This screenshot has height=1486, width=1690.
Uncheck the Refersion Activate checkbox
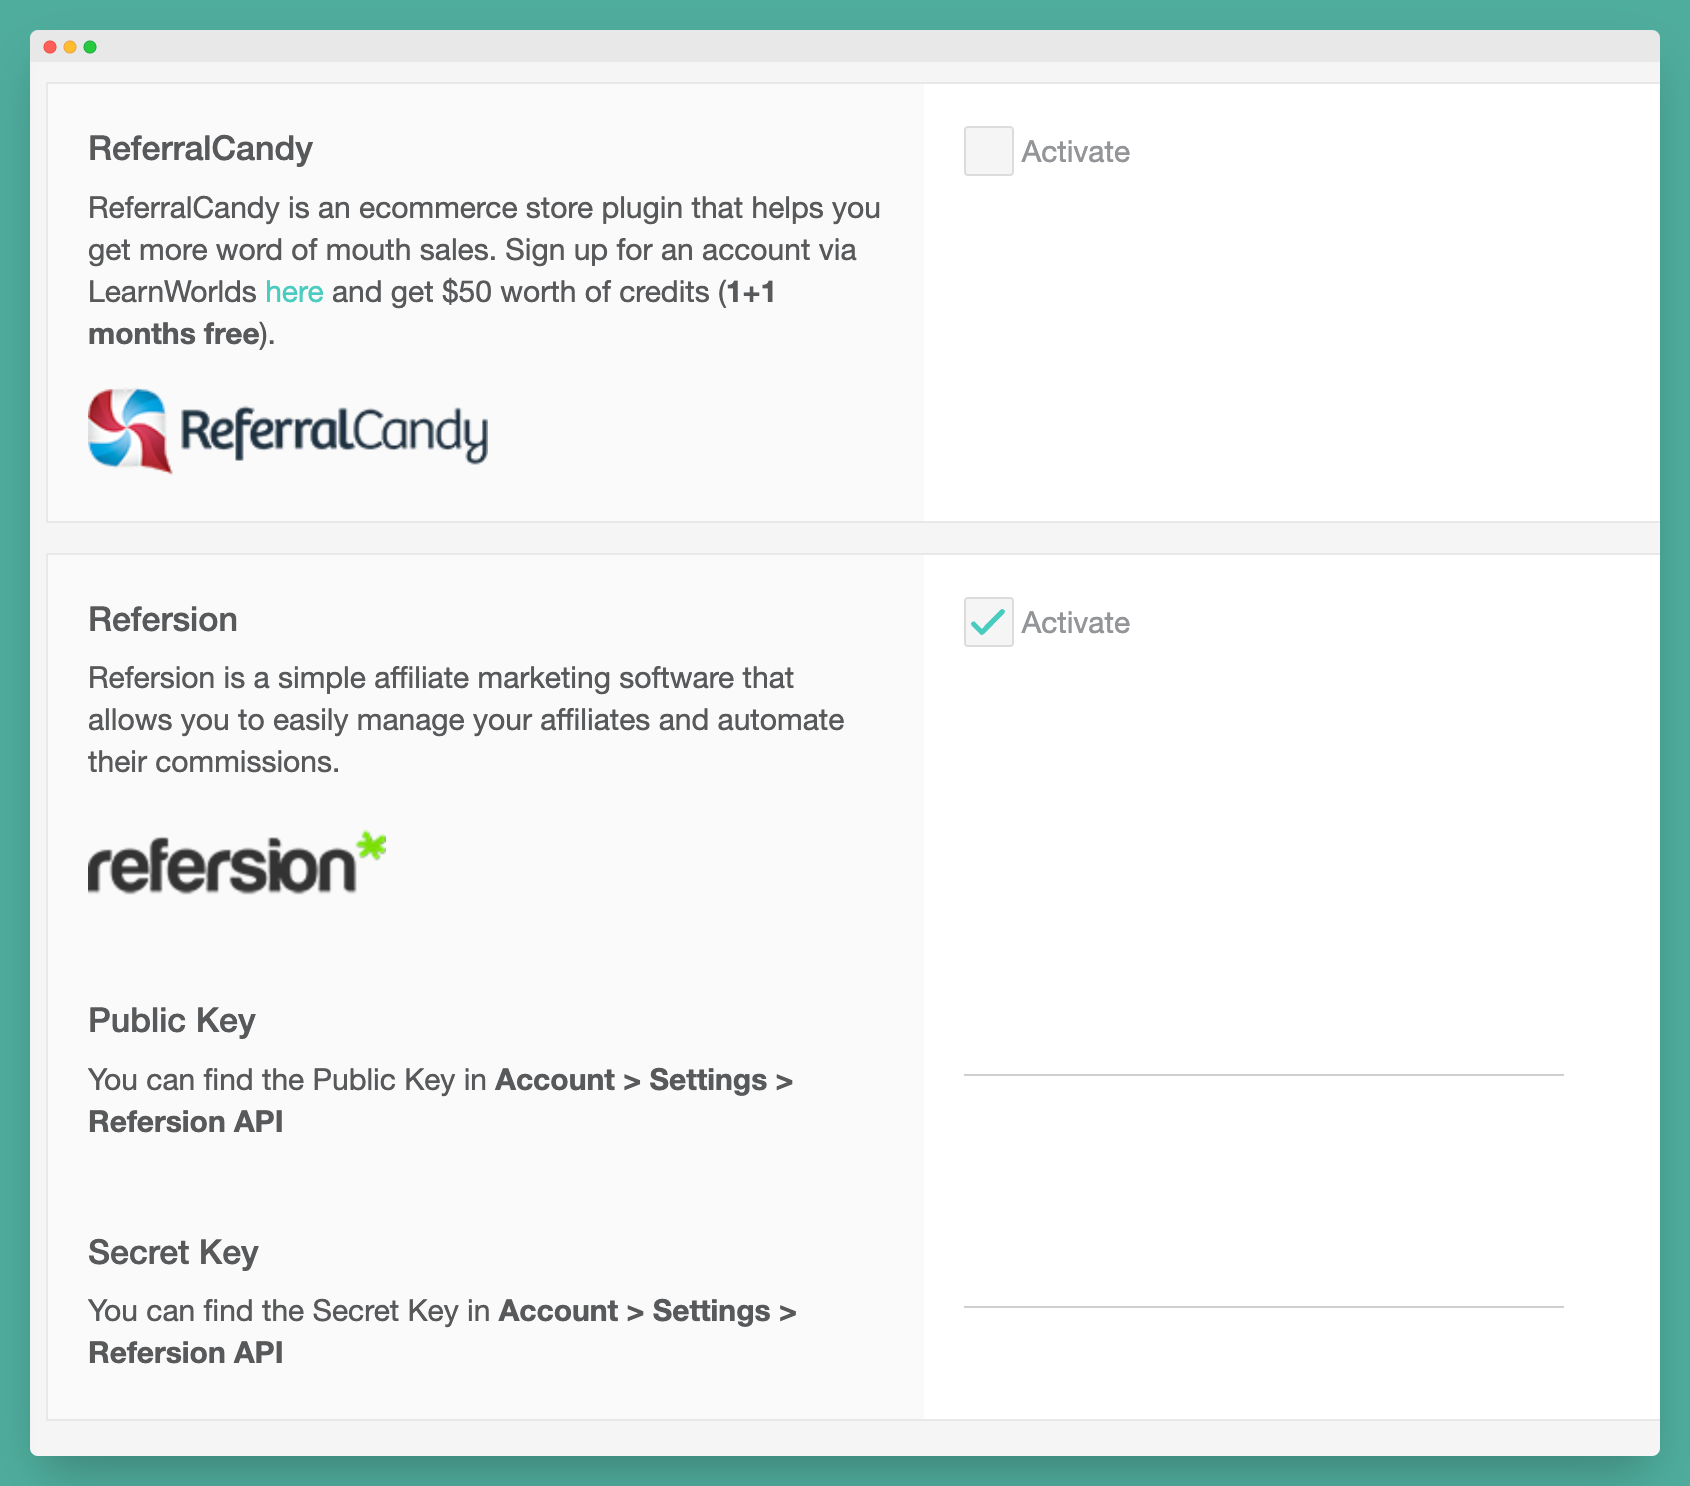click(988, 622)
